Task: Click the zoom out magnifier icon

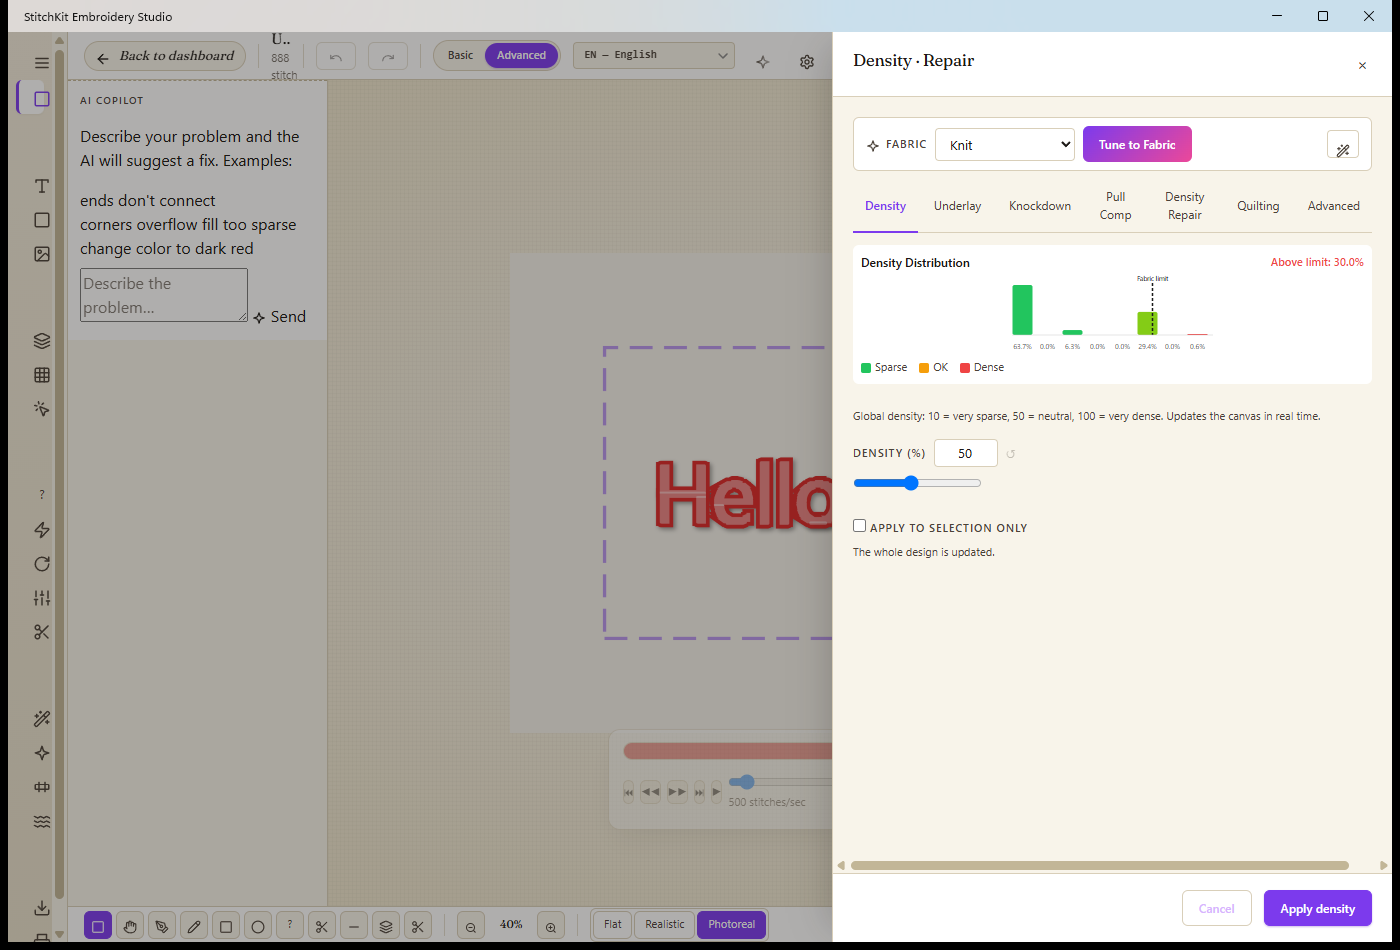Action: (x=471, y=926)
